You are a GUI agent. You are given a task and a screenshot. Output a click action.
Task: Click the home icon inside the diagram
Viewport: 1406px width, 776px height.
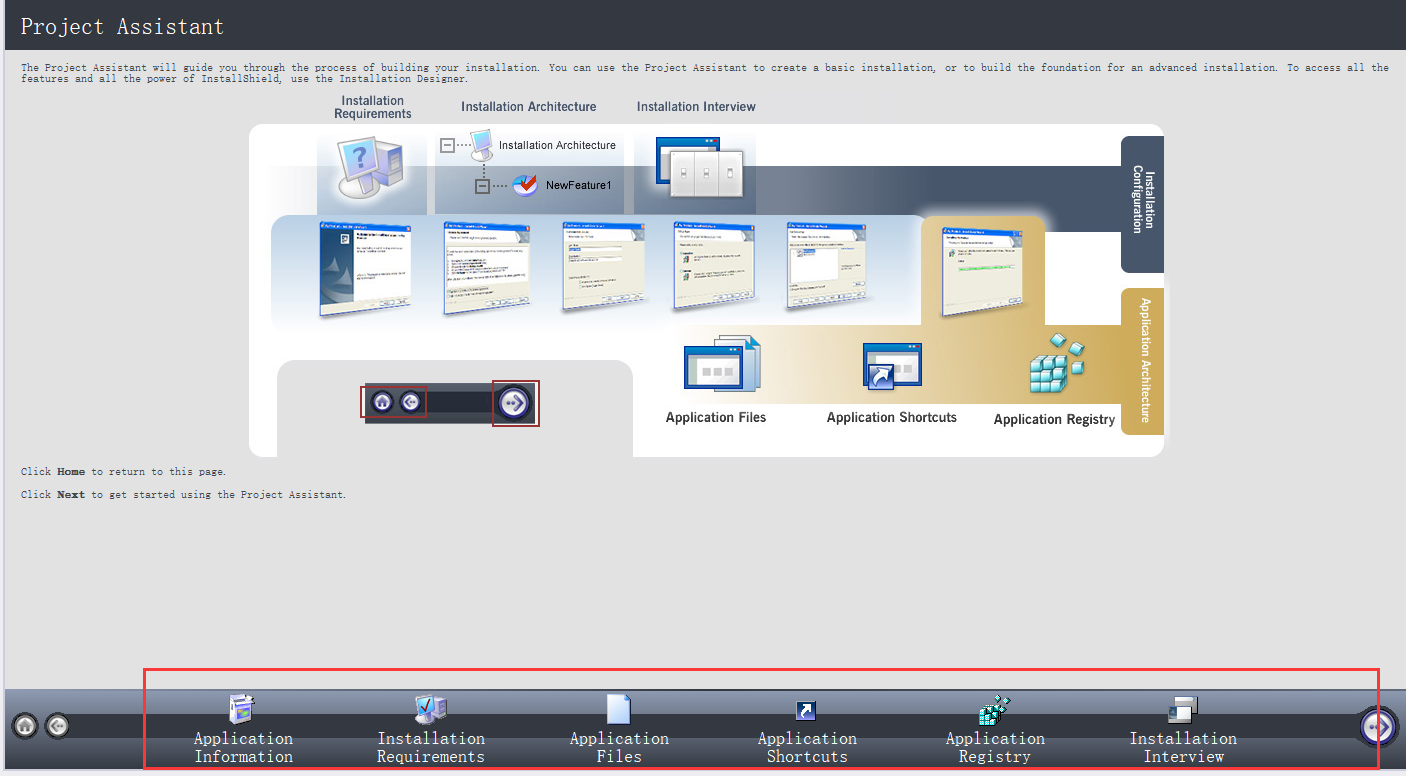tap(382, 402)
